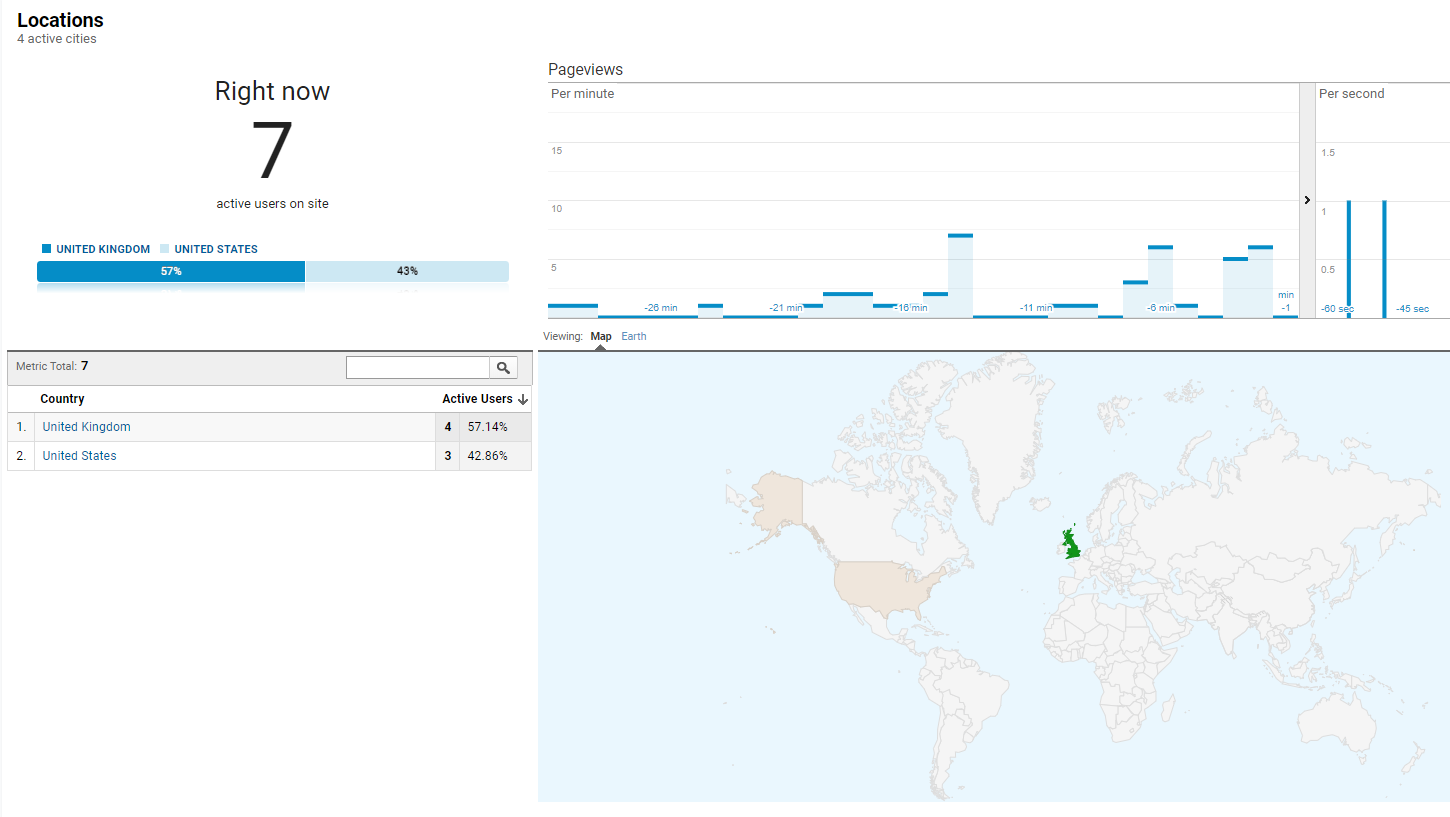
Task: Click the United Kingdom legend swatch
Action: (x=46, y=249)
